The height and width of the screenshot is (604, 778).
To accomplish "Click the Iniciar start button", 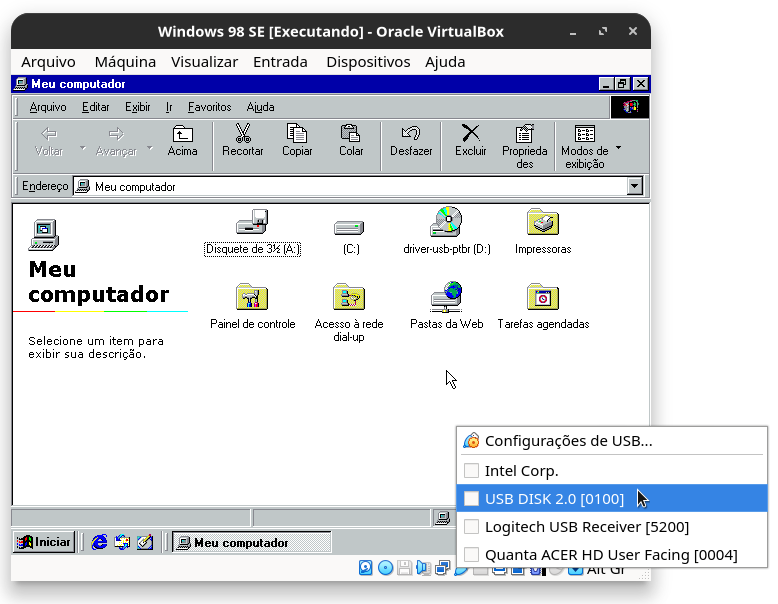I will (x=43, y=542).
